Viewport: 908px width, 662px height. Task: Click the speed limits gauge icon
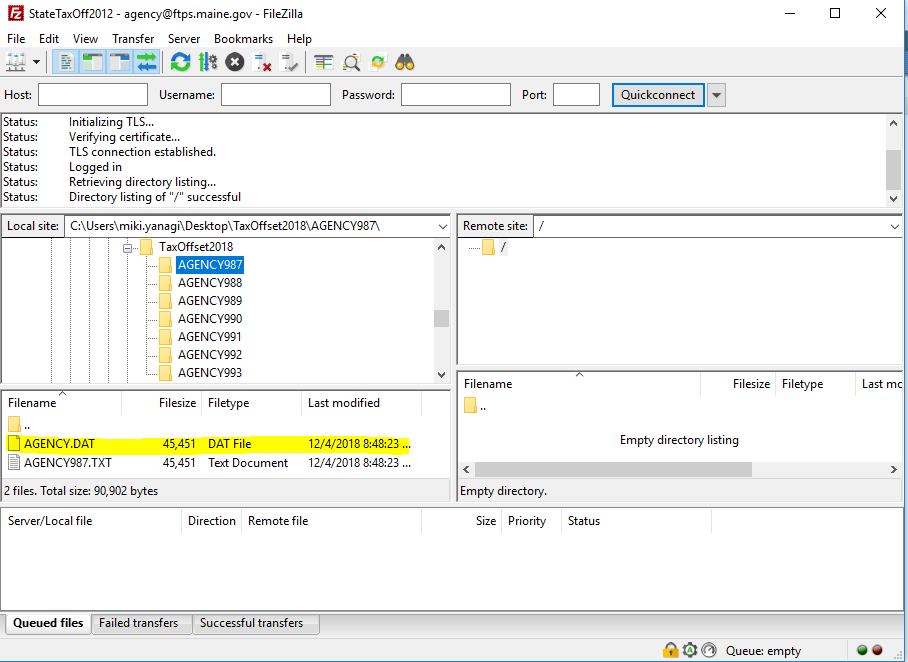pyautogui.click(x=709, y=650)
